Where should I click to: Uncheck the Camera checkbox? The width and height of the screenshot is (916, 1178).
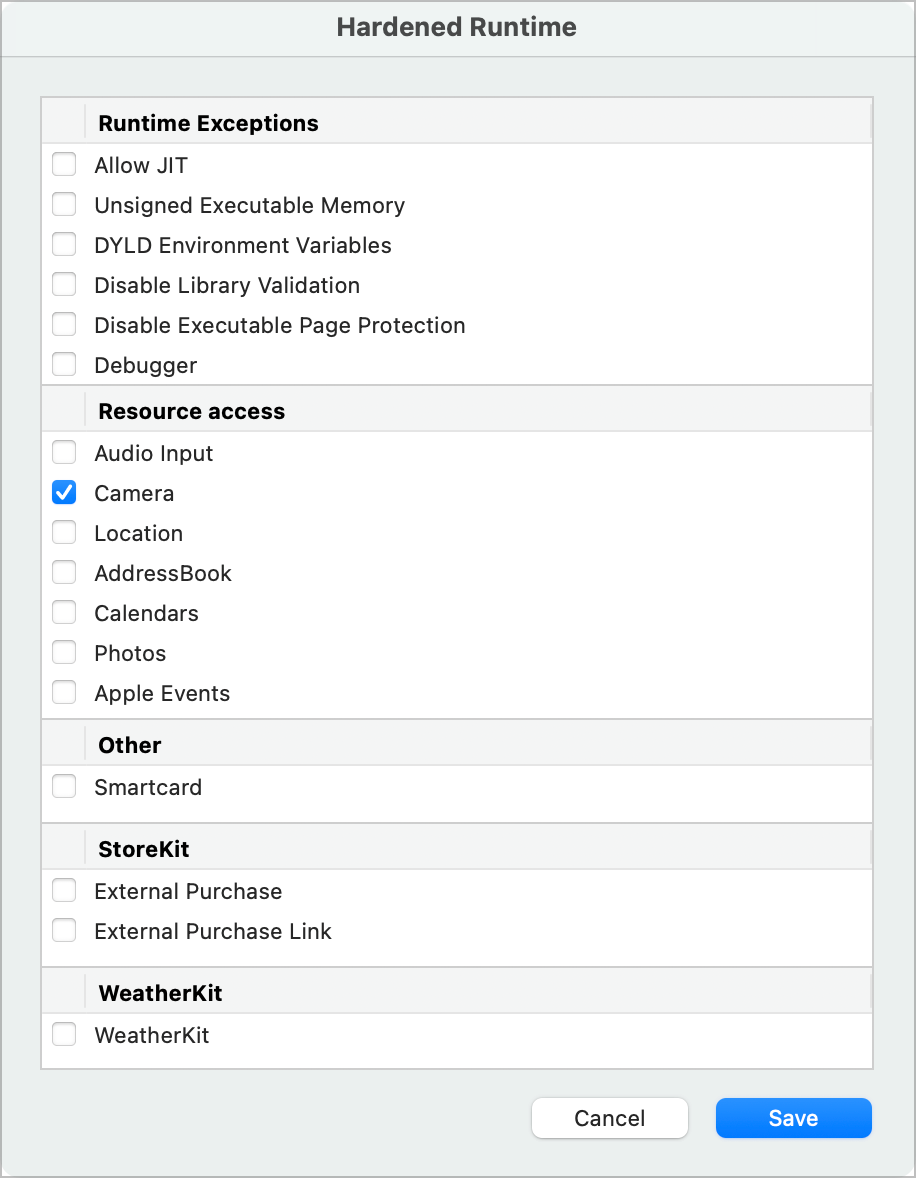point(64,493)
